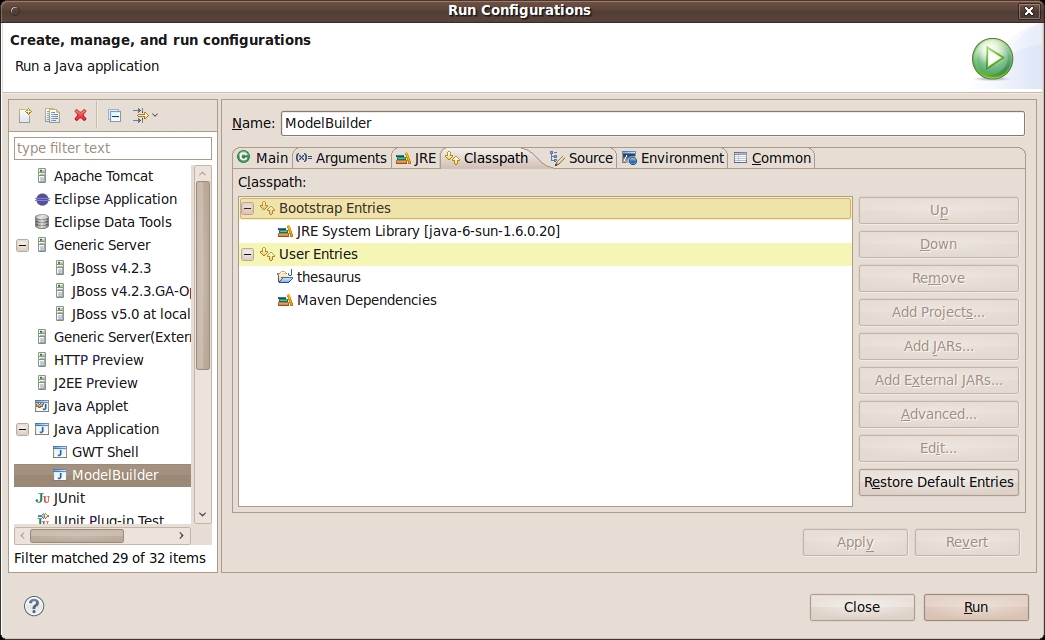Click the New launch configuration icon
Screen dimensions: 1045x640
[x=25, y=115]
